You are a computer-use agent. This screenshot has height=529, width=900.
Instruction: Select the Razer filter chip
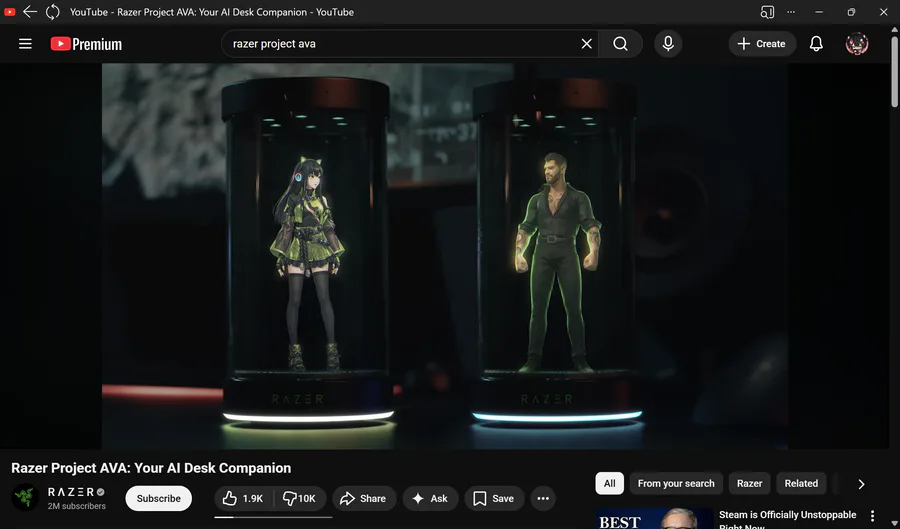pos(749,484)
